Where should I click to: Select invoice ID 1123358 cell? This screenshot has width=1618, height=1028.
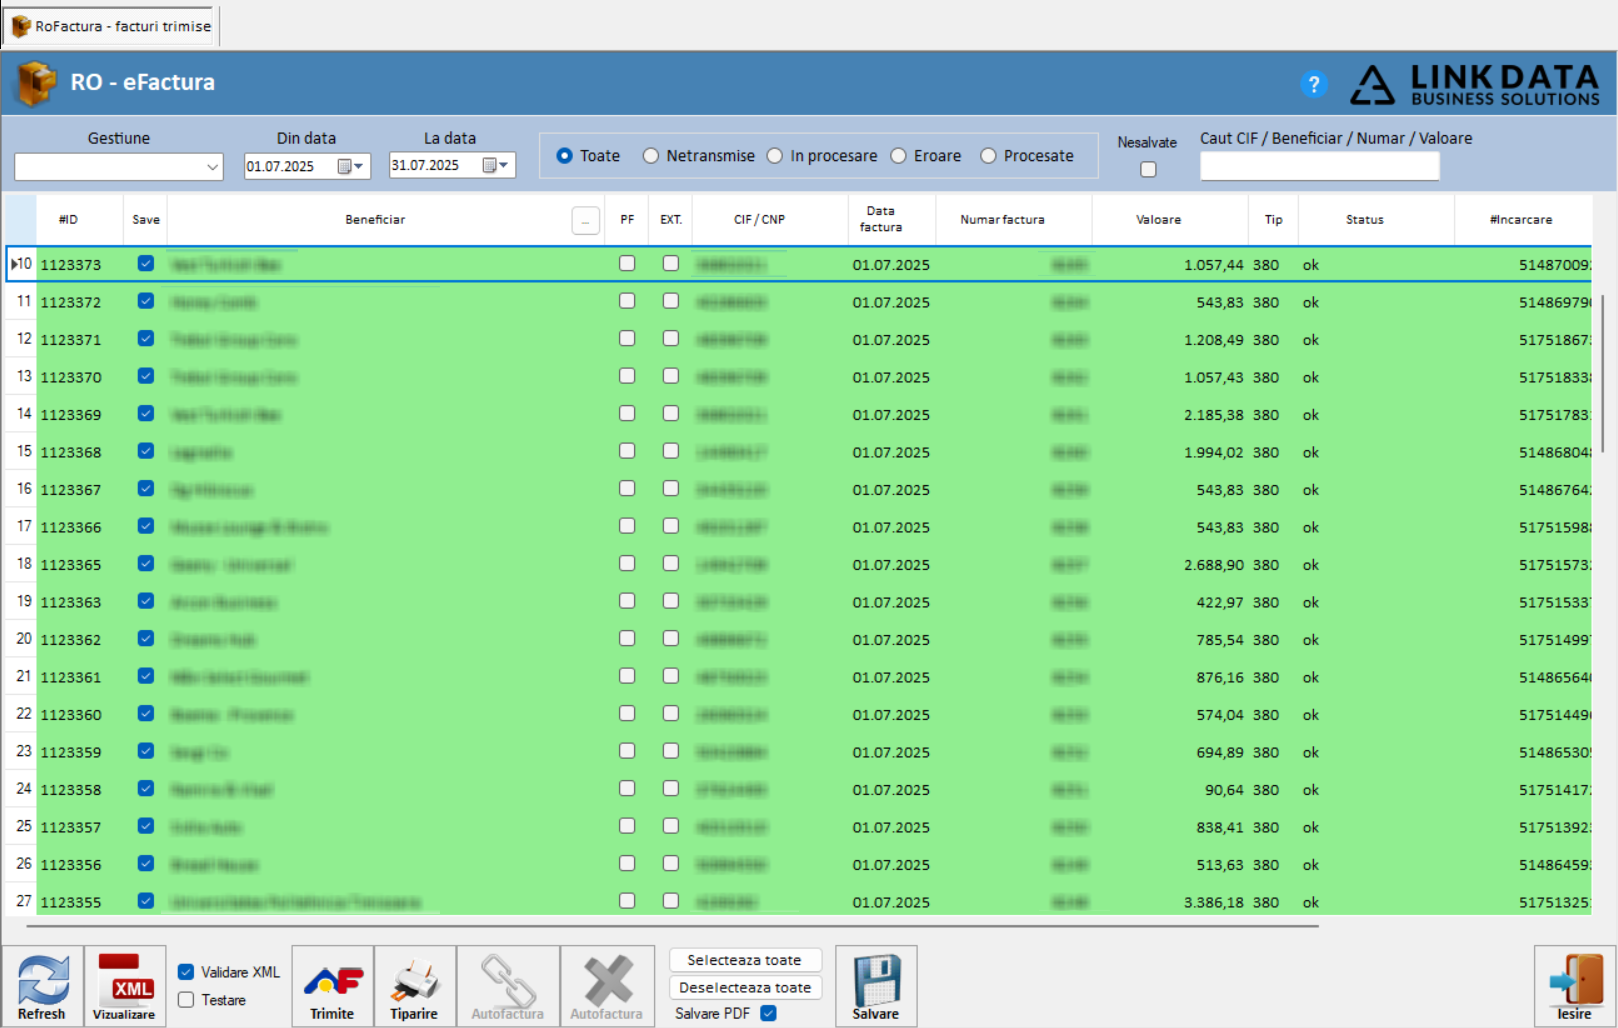pos(81,790)
